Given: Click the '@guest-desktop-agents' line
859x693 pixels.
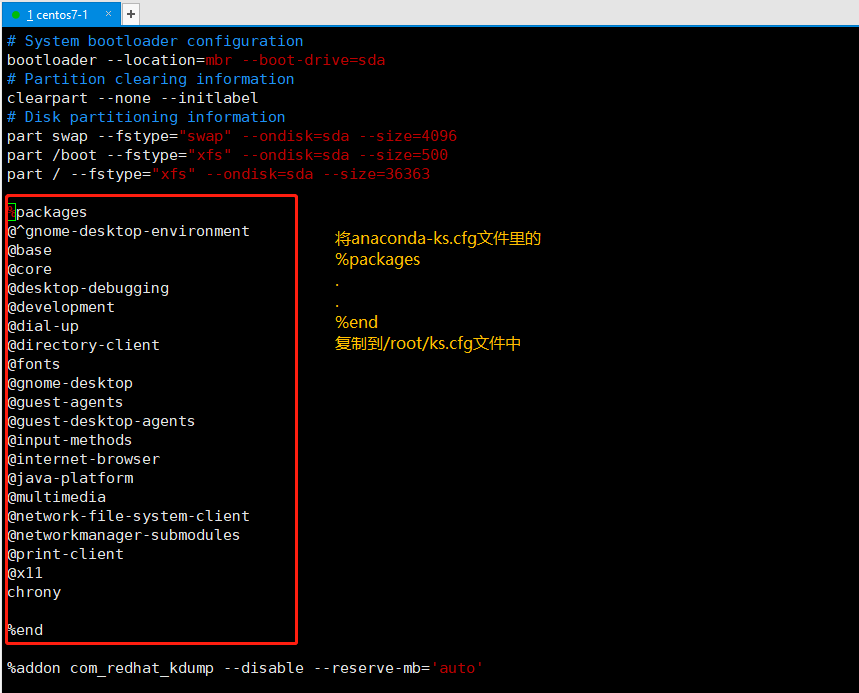Looking at the screenshot, I should pyautogui.click(x=101, y=421).
